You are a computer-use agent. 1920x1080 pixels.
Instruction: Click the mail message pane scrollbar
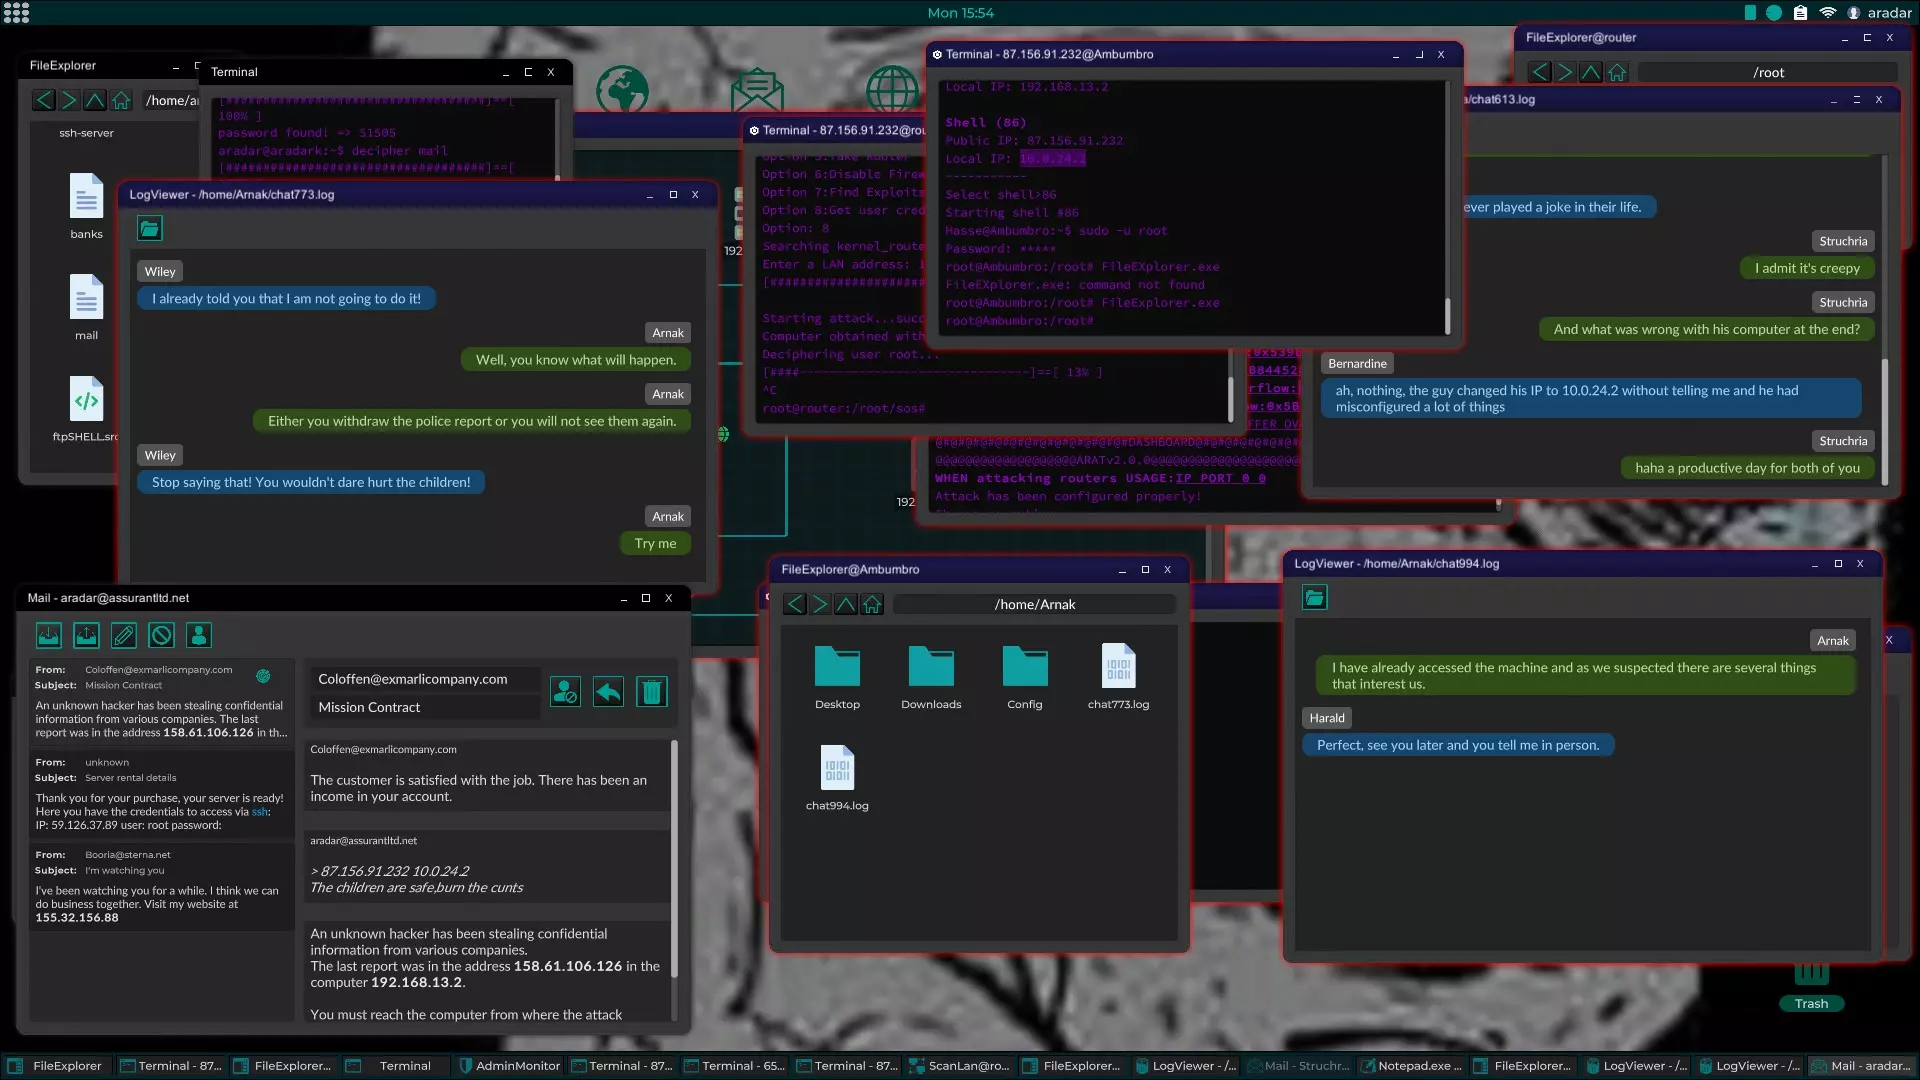674,860
